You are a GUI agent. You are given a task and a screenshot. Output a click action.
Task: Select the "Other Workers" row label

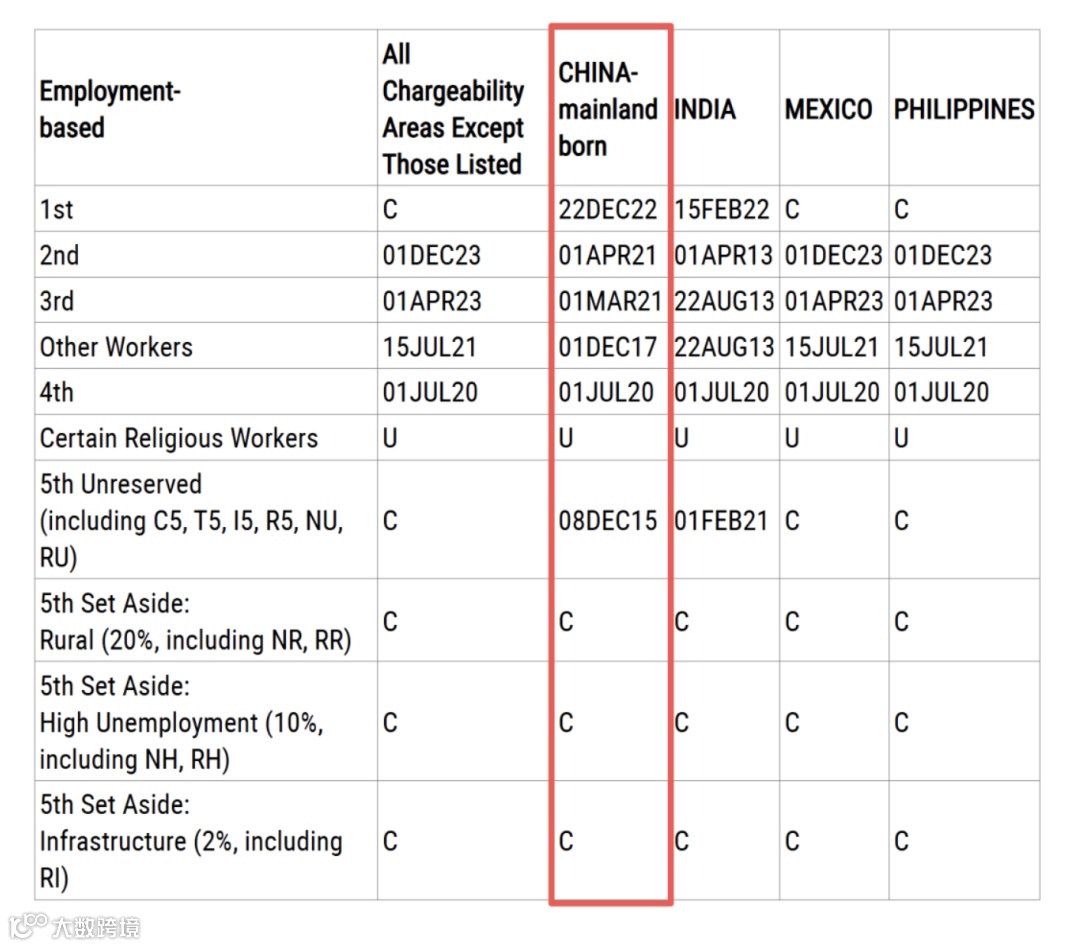click(116, 347)
